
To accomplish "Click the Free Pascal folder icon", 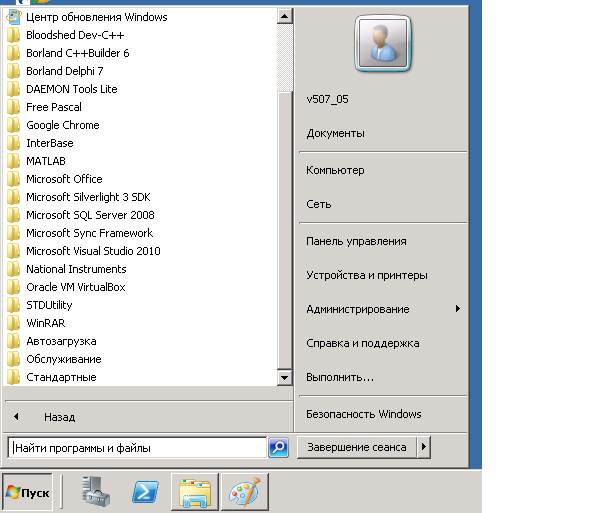I will point(14,107).
